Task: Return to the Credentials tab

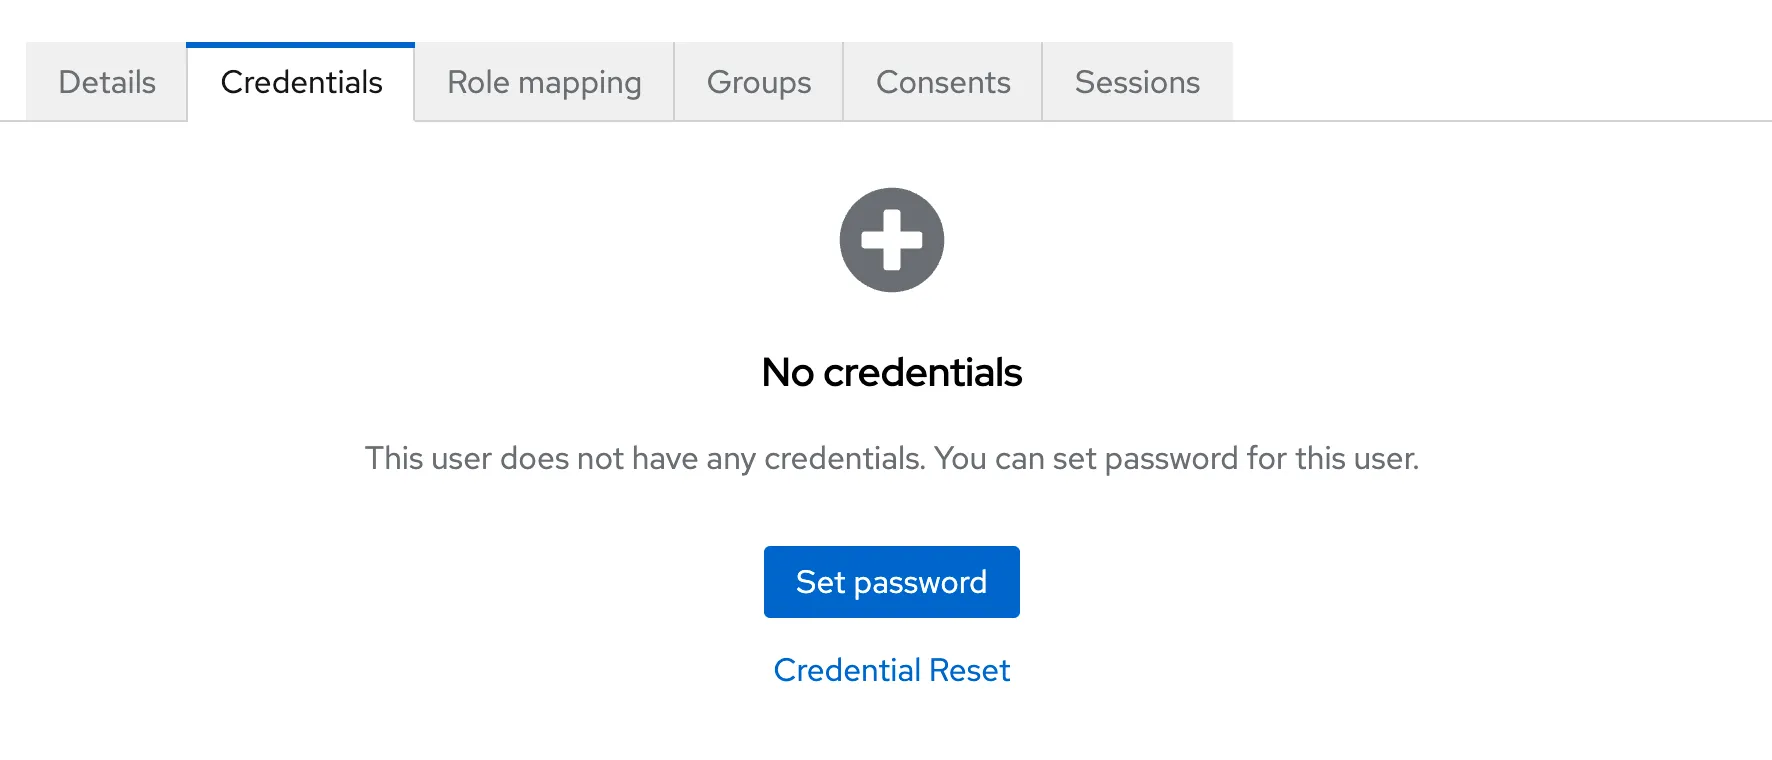Action: 300,82
